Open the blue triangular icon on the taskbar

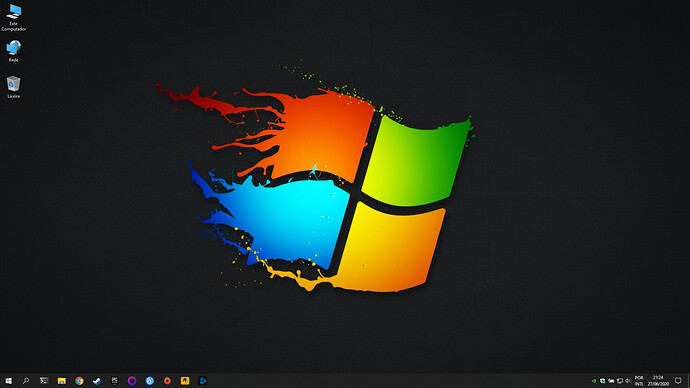pyautogui.click(x=202, y=381)
